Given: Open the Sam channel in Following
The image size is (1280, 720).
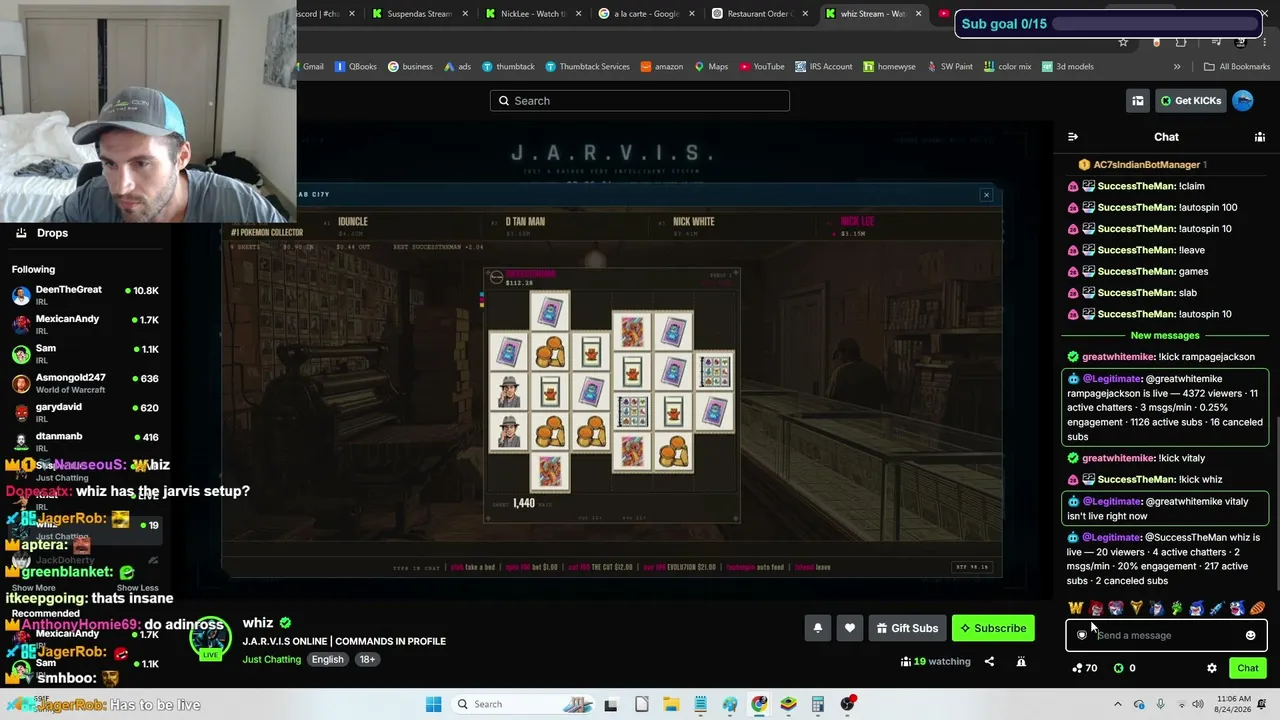Looking at the screenshot, I should (x=85, y=353).
